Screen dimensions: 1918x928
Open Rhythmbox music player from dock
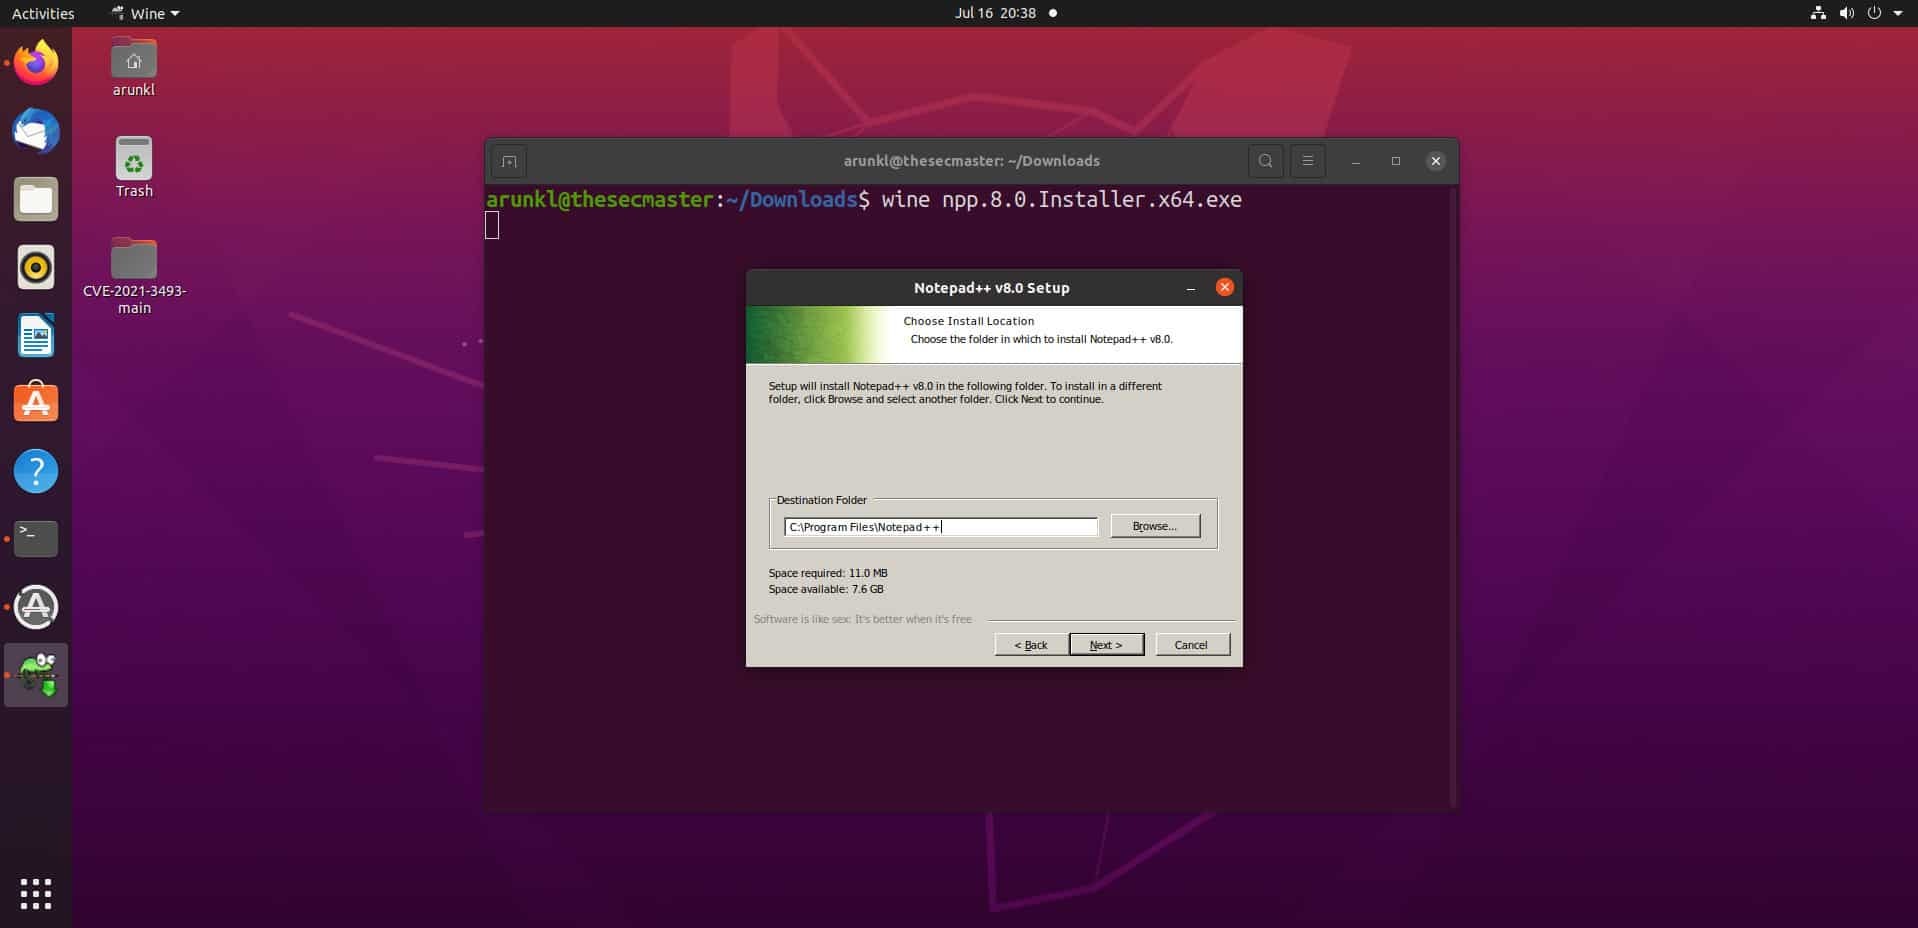36,267
